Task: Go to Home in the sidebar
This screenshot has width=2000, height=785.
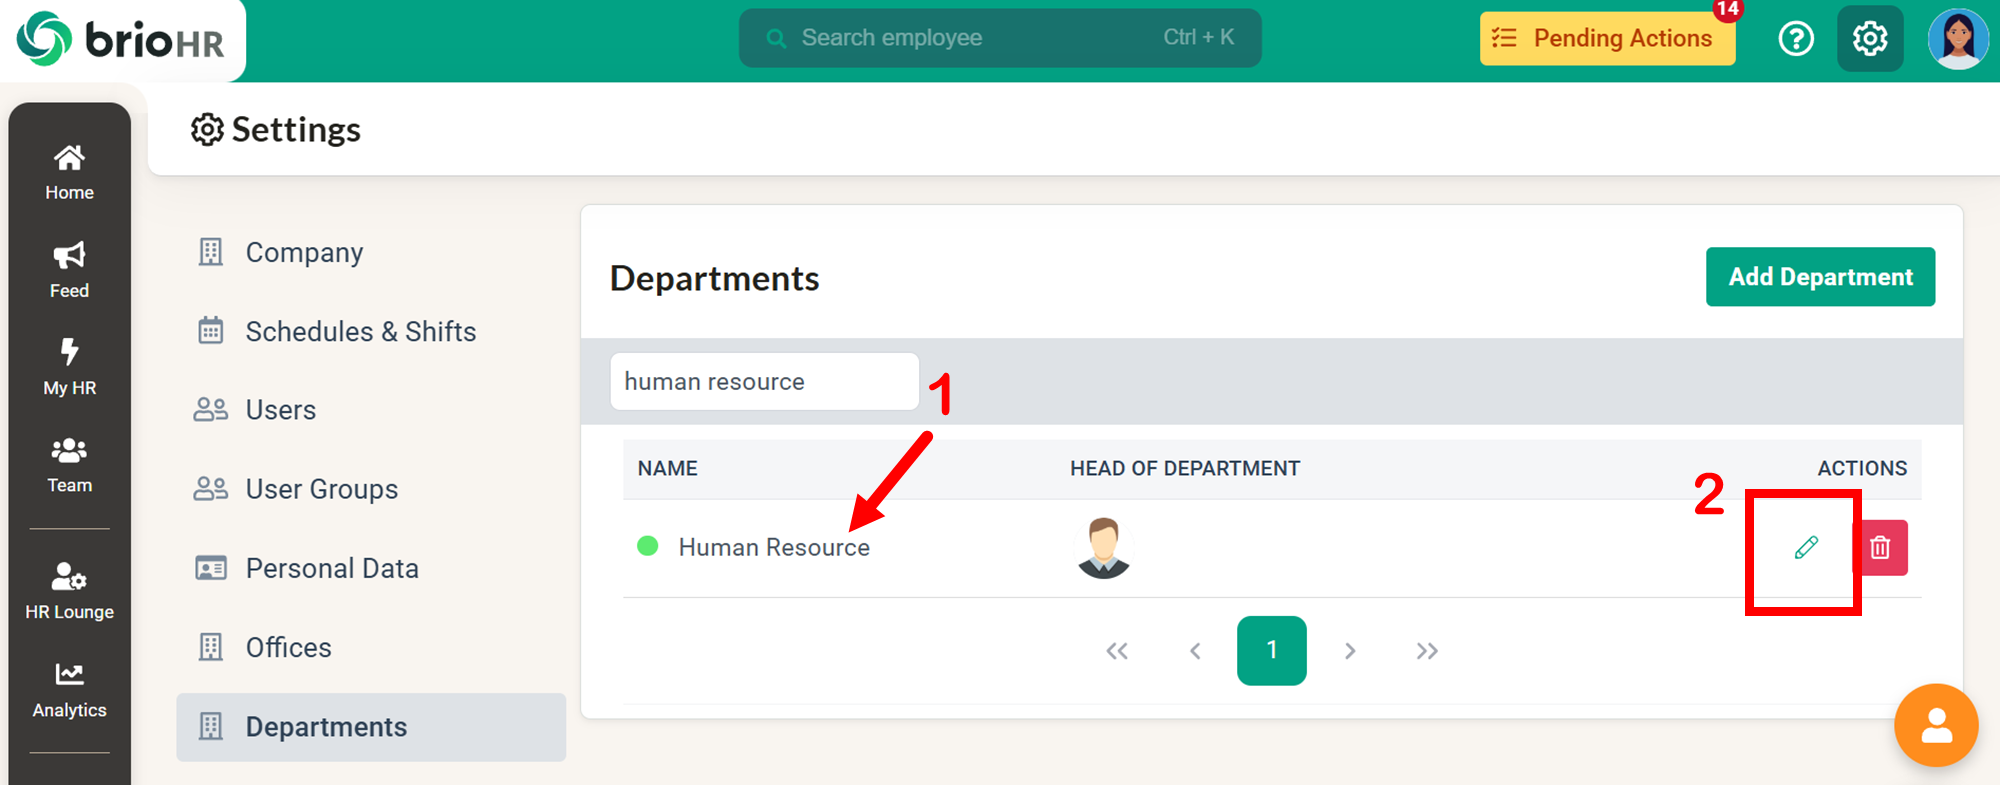Action: pyautogui.click(x=69, y=171)
